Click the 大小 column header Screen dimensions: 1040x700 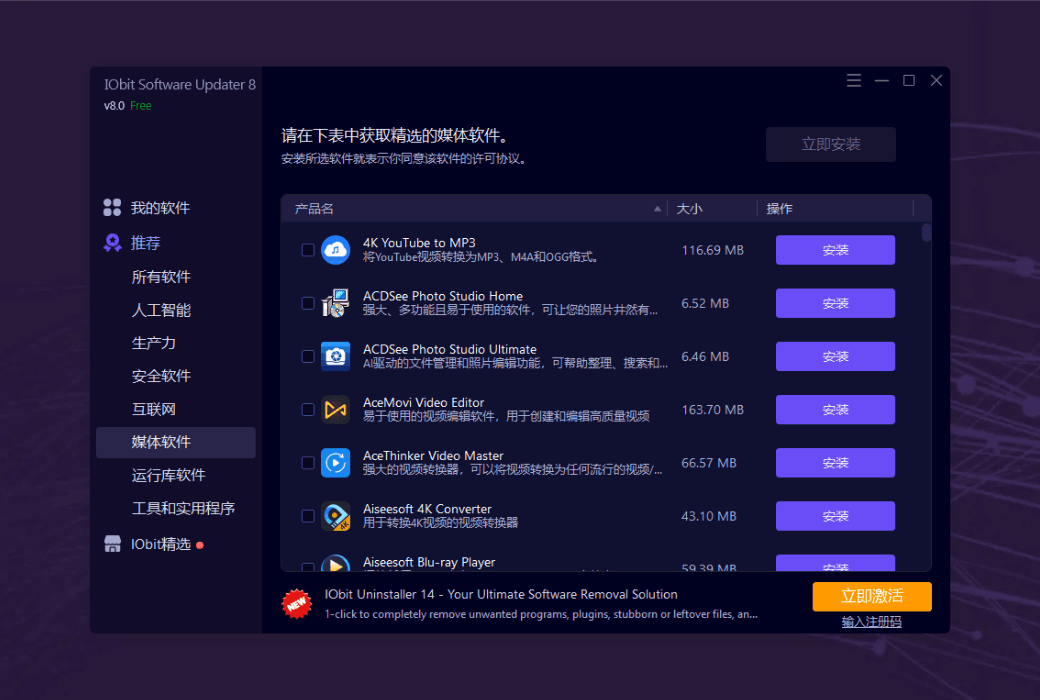689,209
